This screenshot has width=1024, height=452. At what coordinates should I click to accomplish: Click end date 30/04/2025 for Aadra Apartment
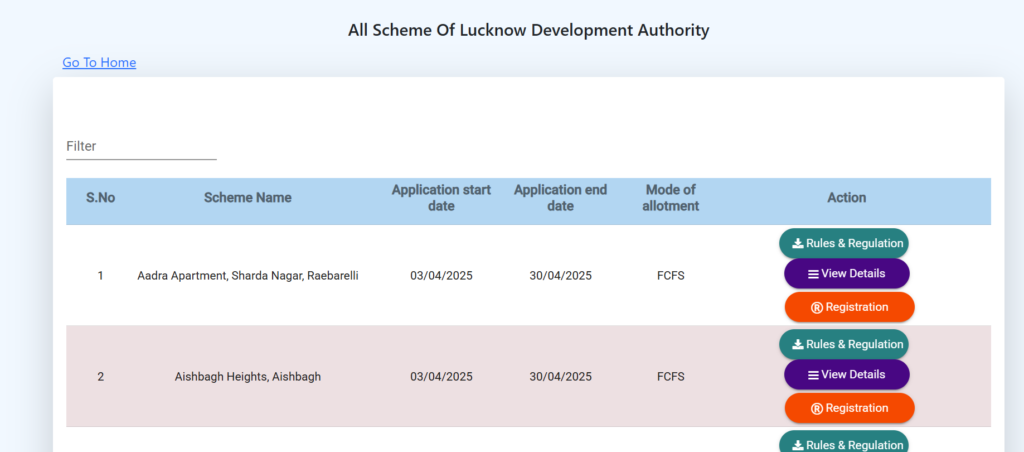tap(560, 276)
